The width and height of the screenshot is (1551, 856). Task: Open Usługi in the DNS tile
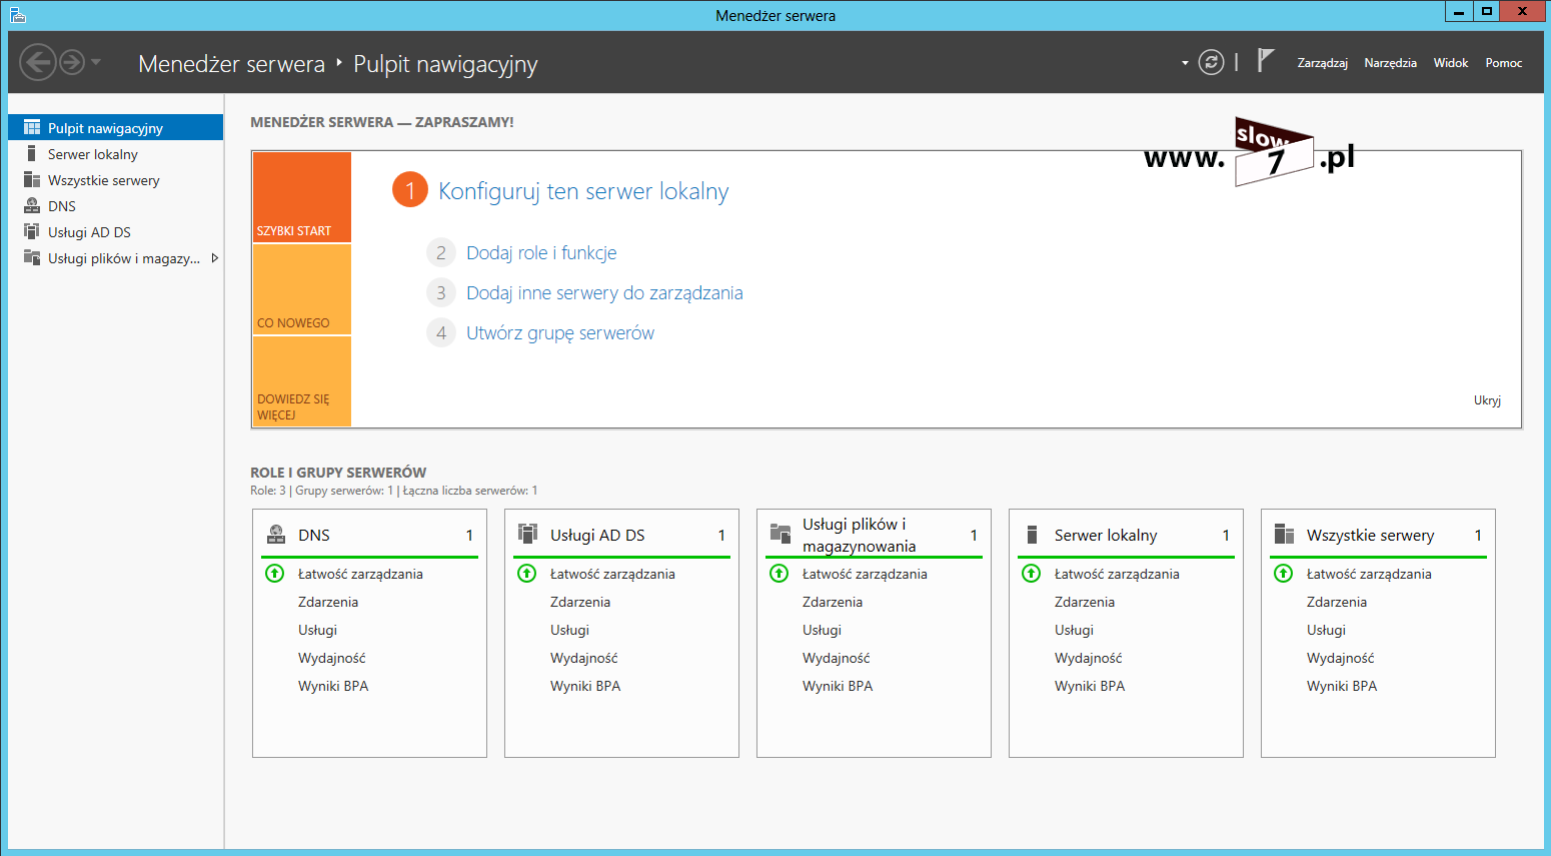(317, 630)
